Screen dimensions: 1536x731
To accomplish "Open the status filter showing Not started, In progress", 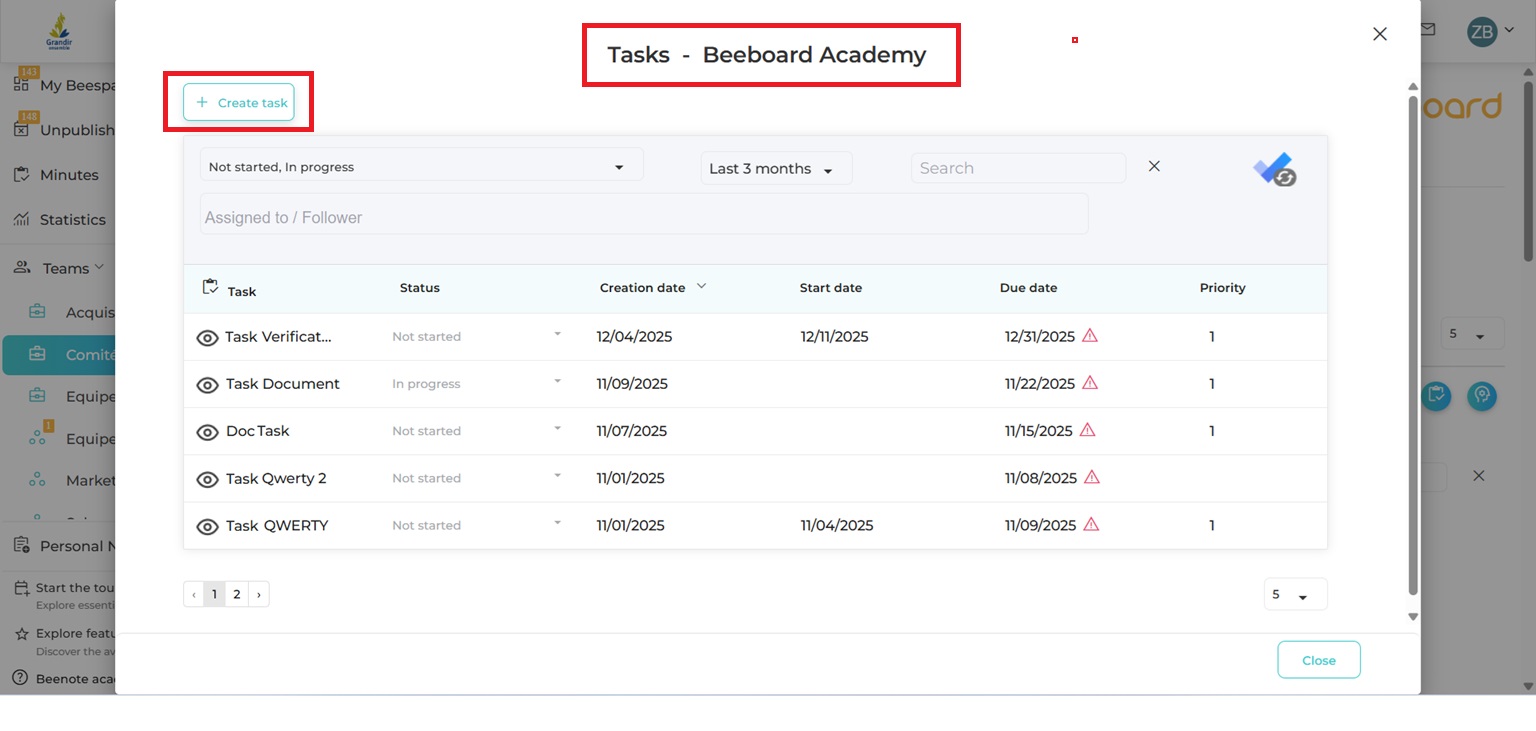I will click(x=420, y=165).
